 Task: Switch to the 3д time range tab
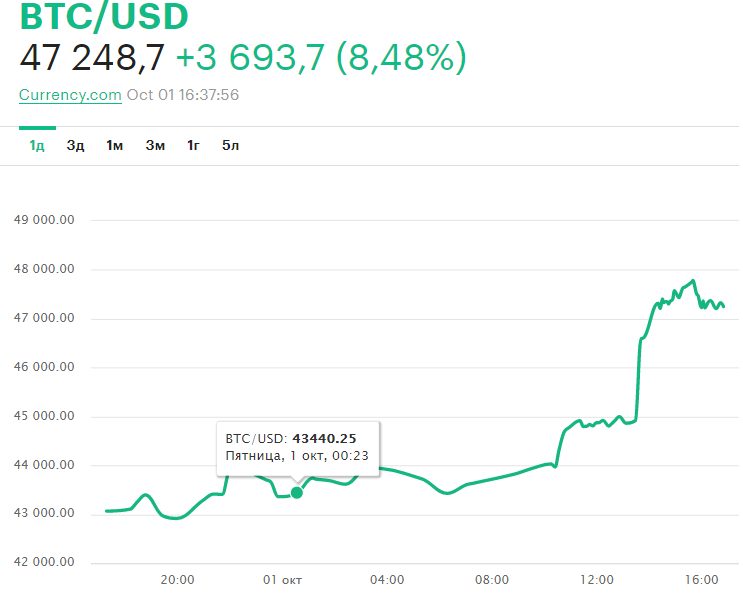click(x=76, y=146)
